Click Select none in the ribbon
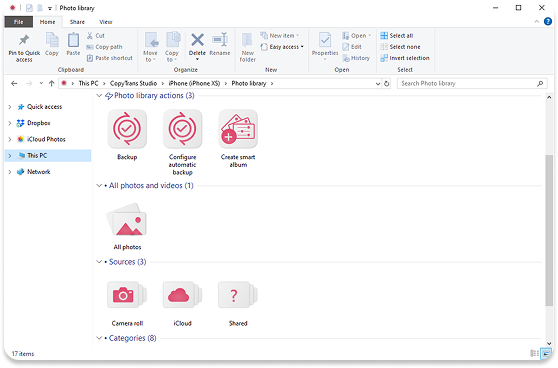The height and width of the screenshot is (368, 558). click(x=400, y=47)
